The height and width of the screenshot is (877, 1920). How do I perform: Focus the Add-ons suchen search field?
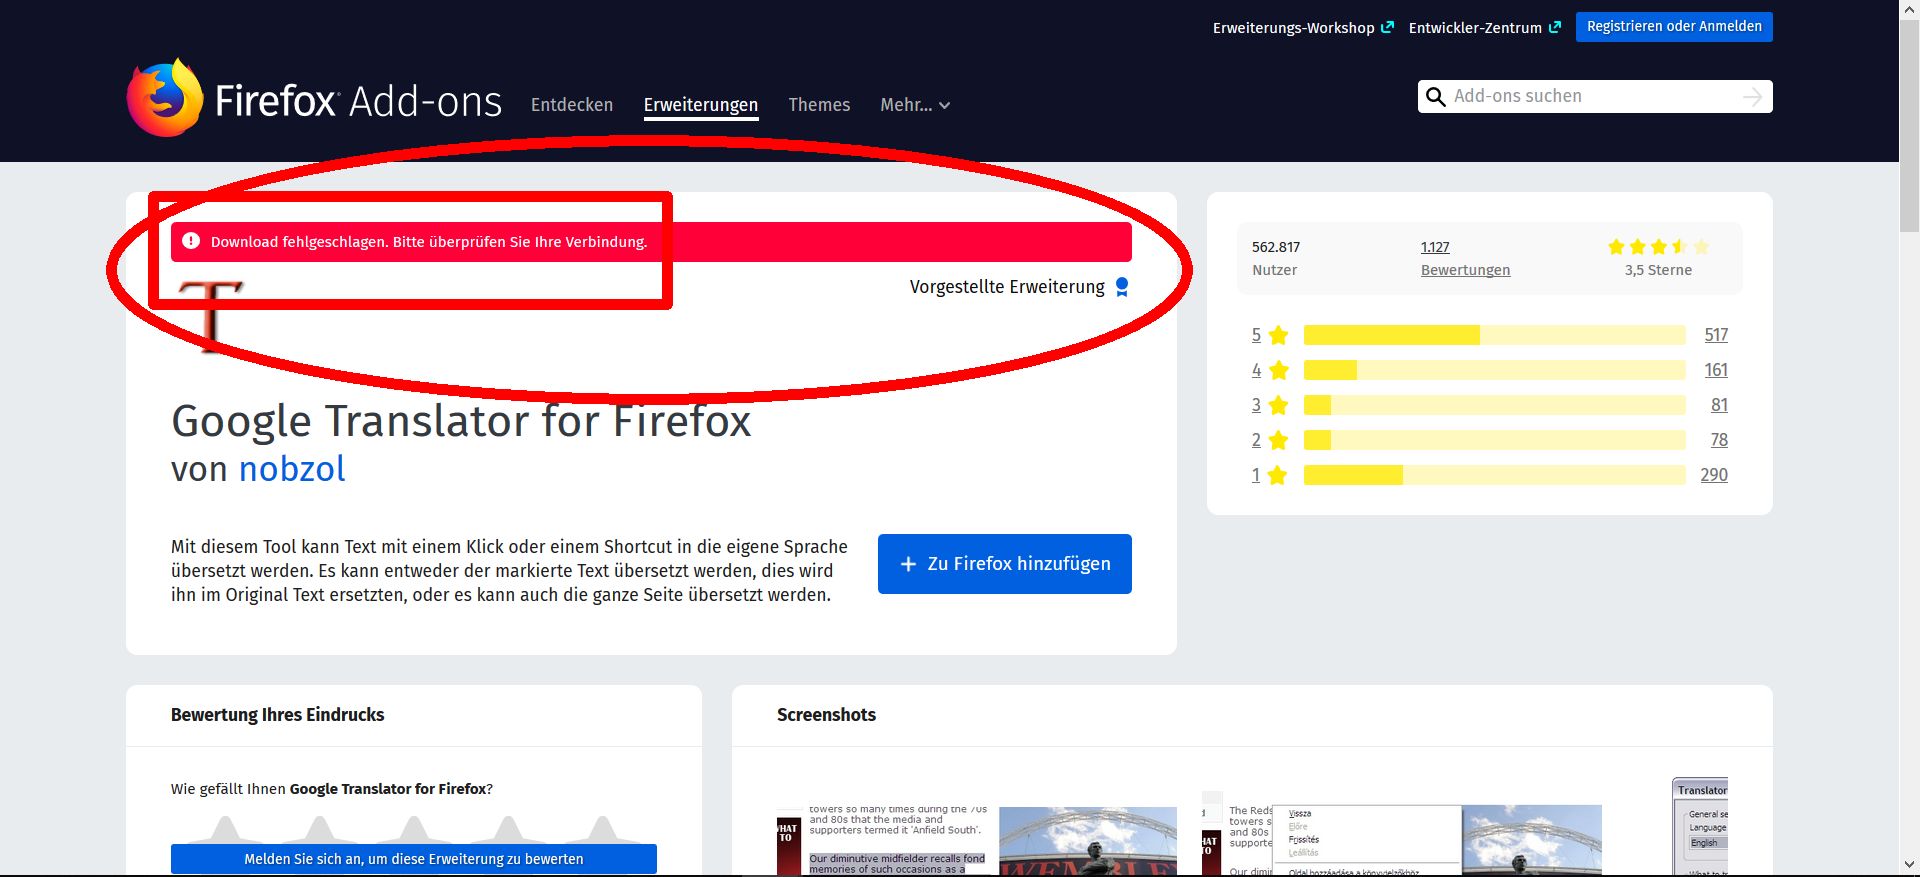point(1595,97)
